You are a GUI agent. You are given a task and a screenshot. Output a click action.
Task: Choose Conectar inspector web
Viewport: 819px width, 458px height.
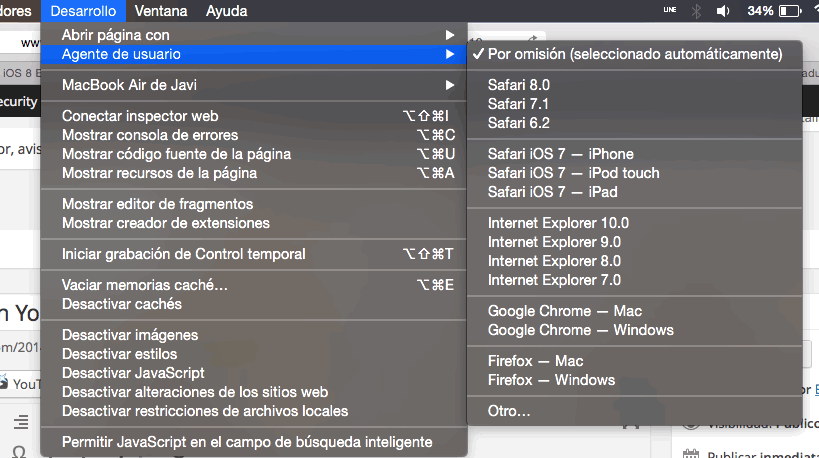tap(254, 116)
